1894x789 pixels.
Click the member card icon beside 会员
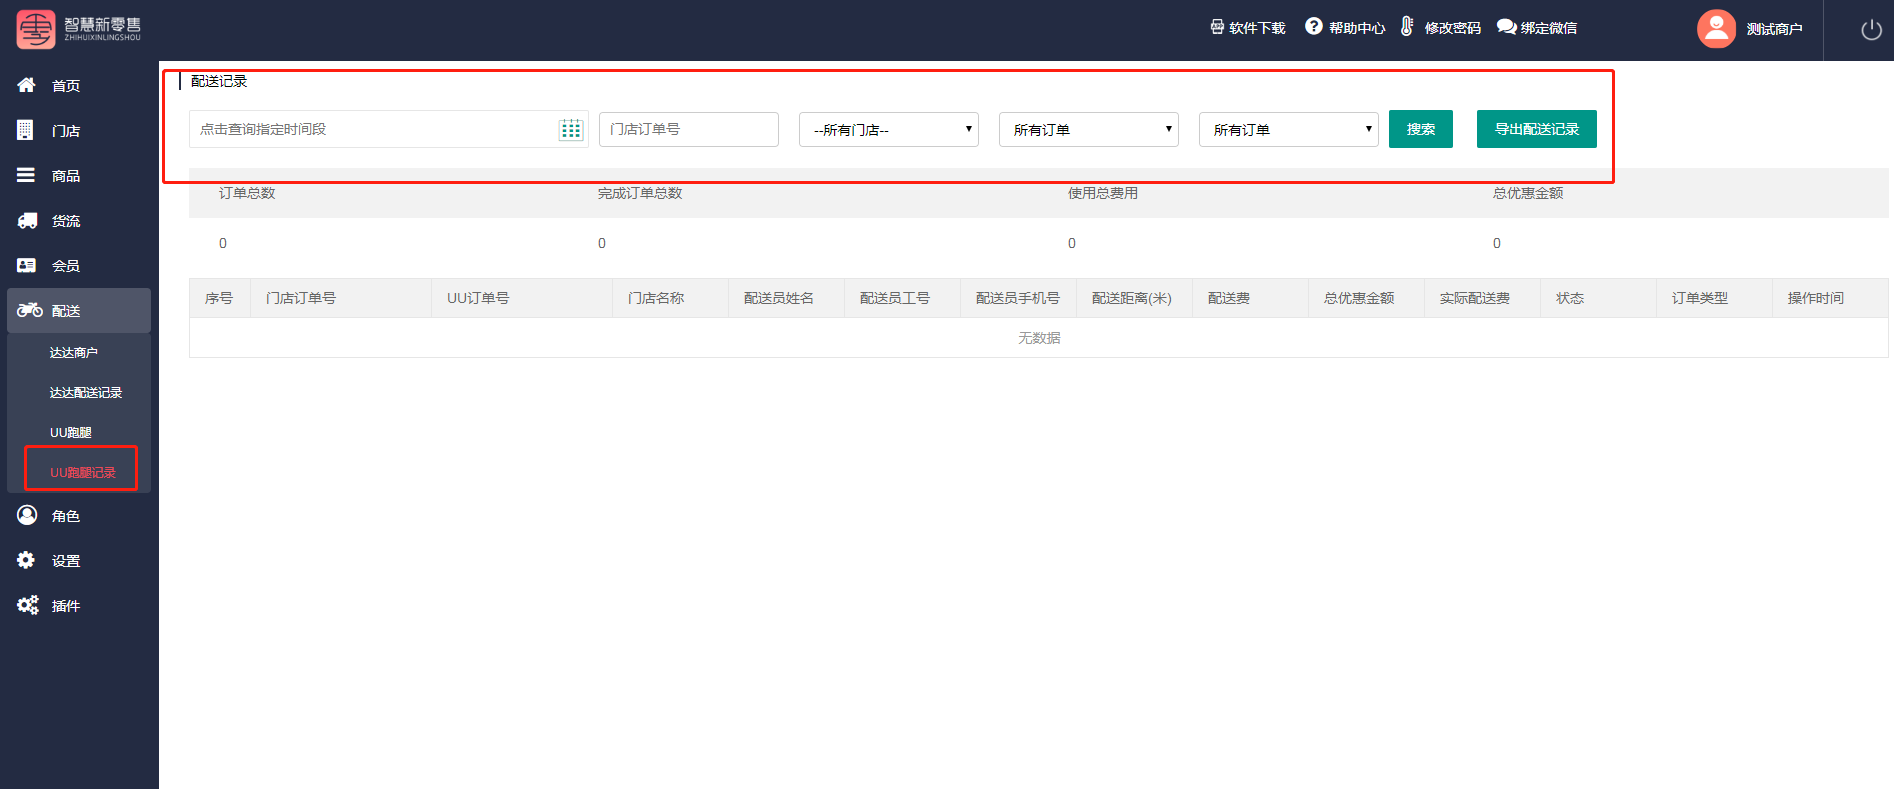[27, 265]
